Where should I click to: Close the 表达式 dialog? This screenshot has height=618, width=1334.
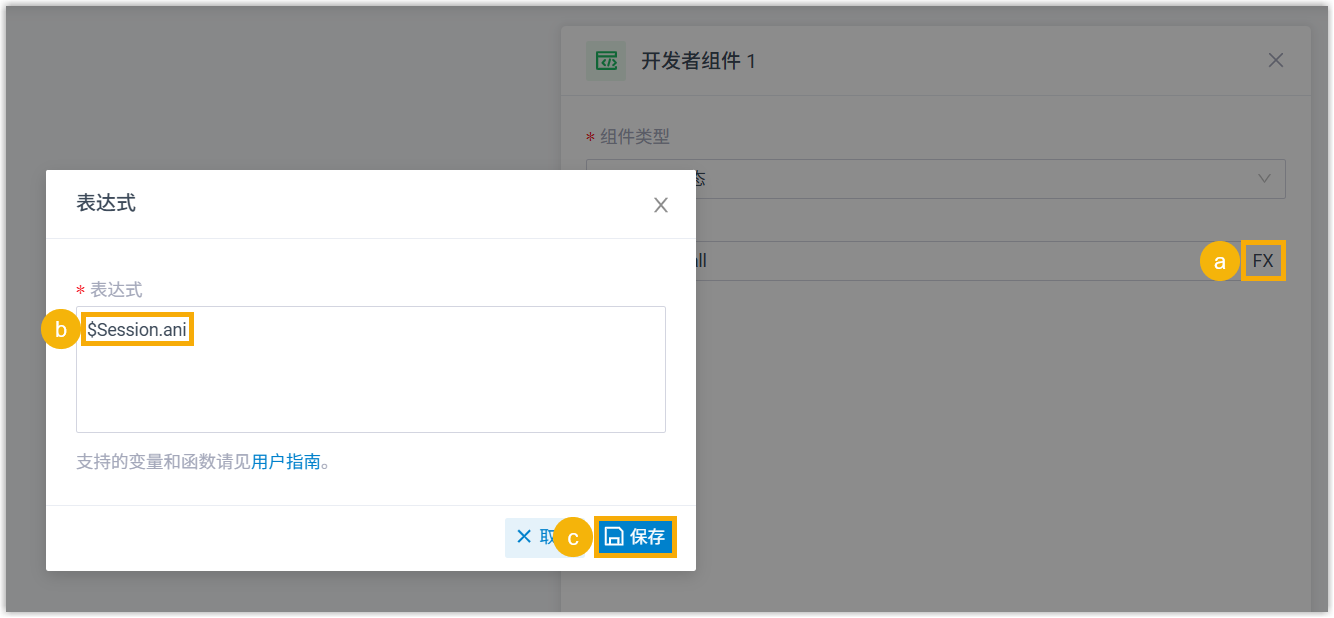click(660, 205)
